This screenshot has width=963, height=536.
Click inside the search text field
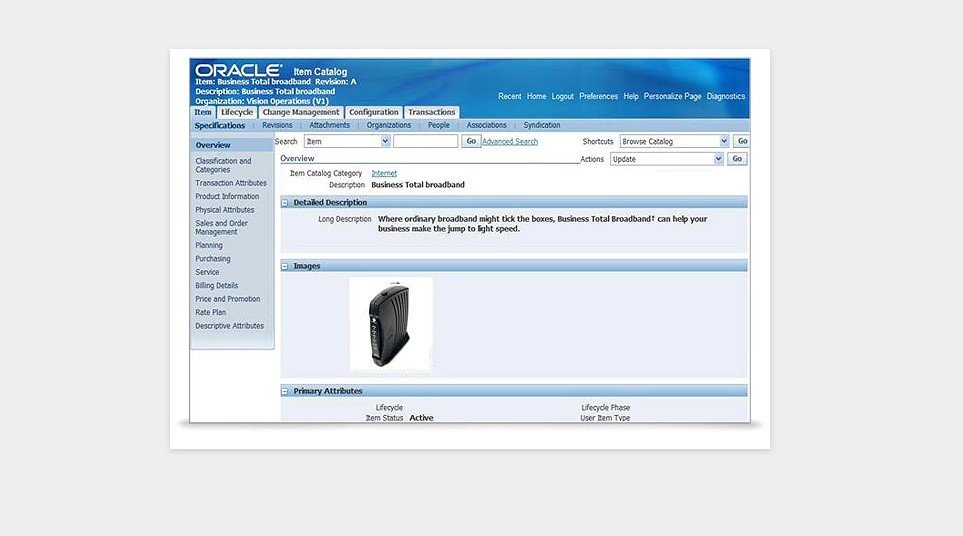pyautogui.click(x=425, y=142)
